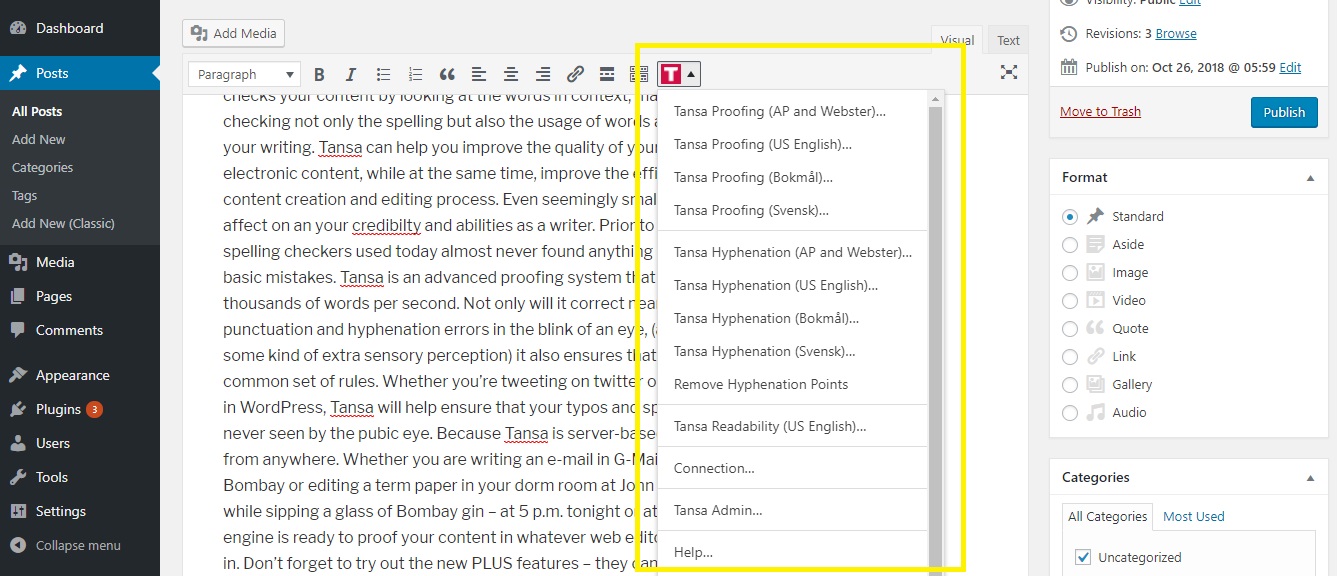Image resolution: width=1337 pixels, height=576 pixels.
Task: Select the Link post format
Action: point(1070,356)
